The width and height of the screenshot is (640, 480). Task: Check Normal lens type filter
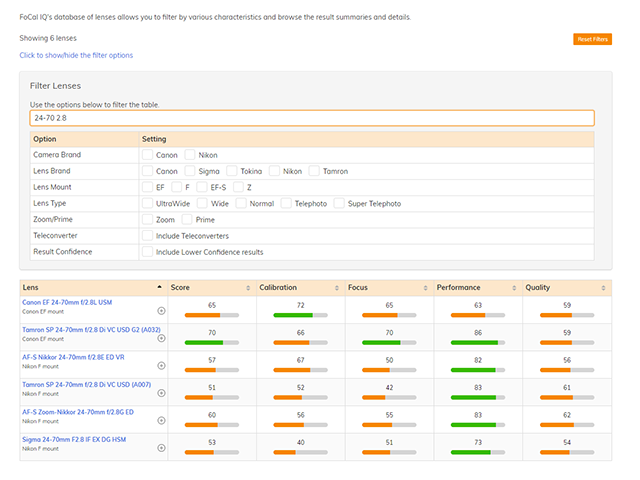click(241, 203)
